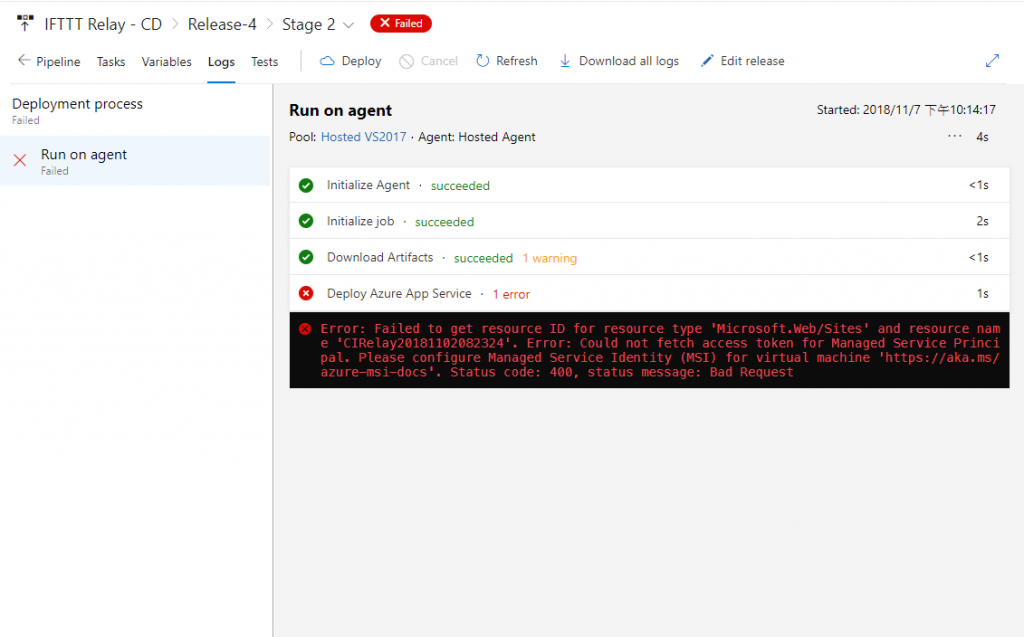Click the Cancel circle icon
This screenshot has width=1024, height=637.
click(x=406, y=61)
